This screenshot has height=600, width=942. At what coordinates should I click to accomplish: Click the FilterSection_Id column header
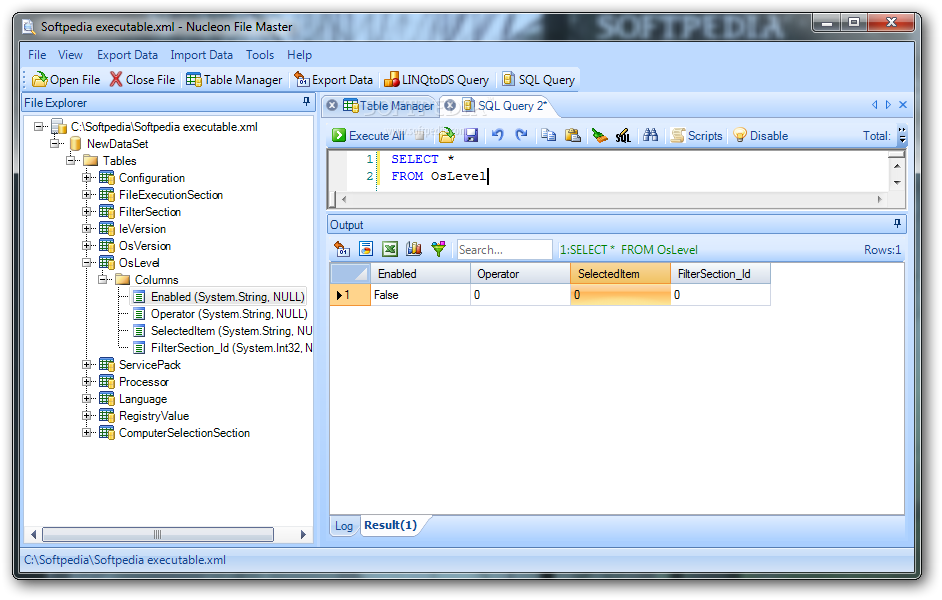(x=720, y=274)
